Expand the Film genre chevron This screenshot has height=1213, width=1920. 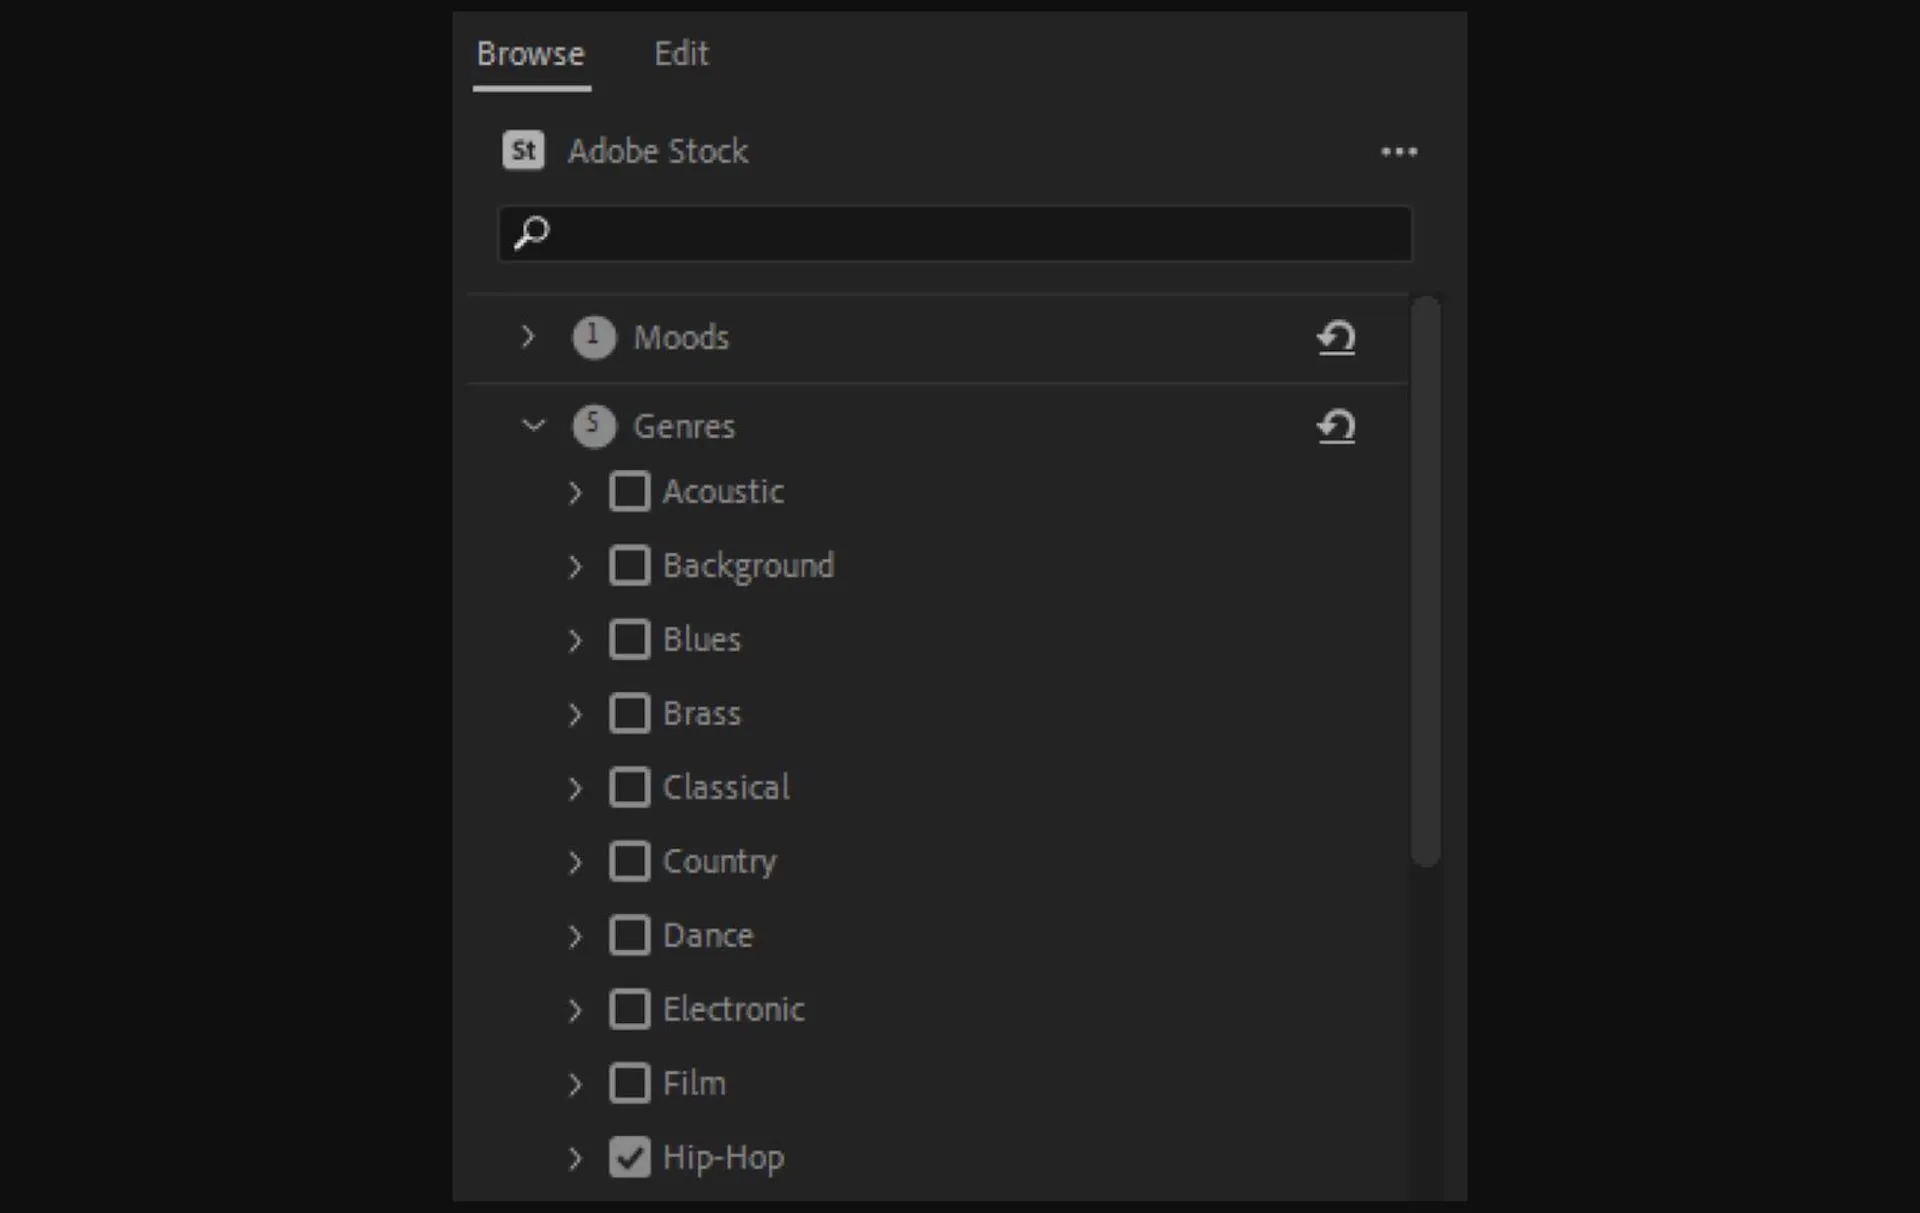(x=575, y=1083)
